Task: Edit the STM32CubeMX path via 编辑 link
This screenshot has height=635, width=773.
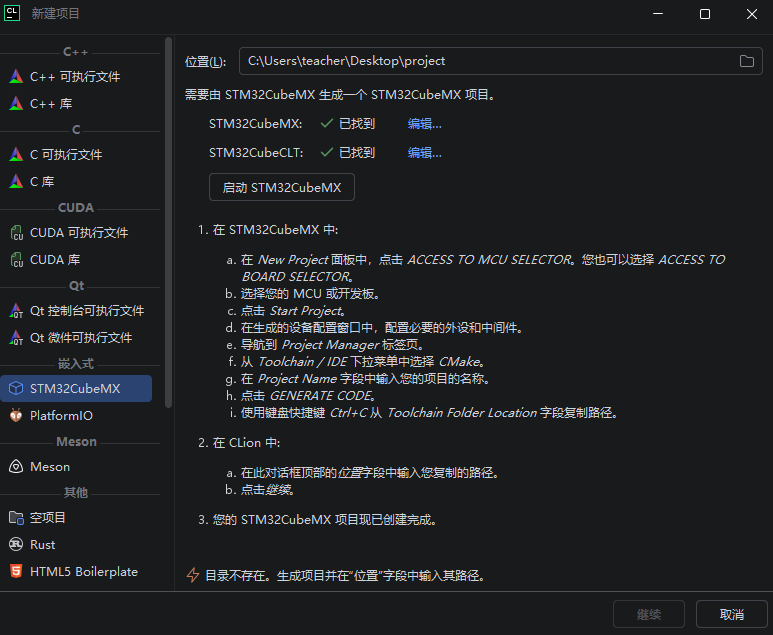Action: 424,124
